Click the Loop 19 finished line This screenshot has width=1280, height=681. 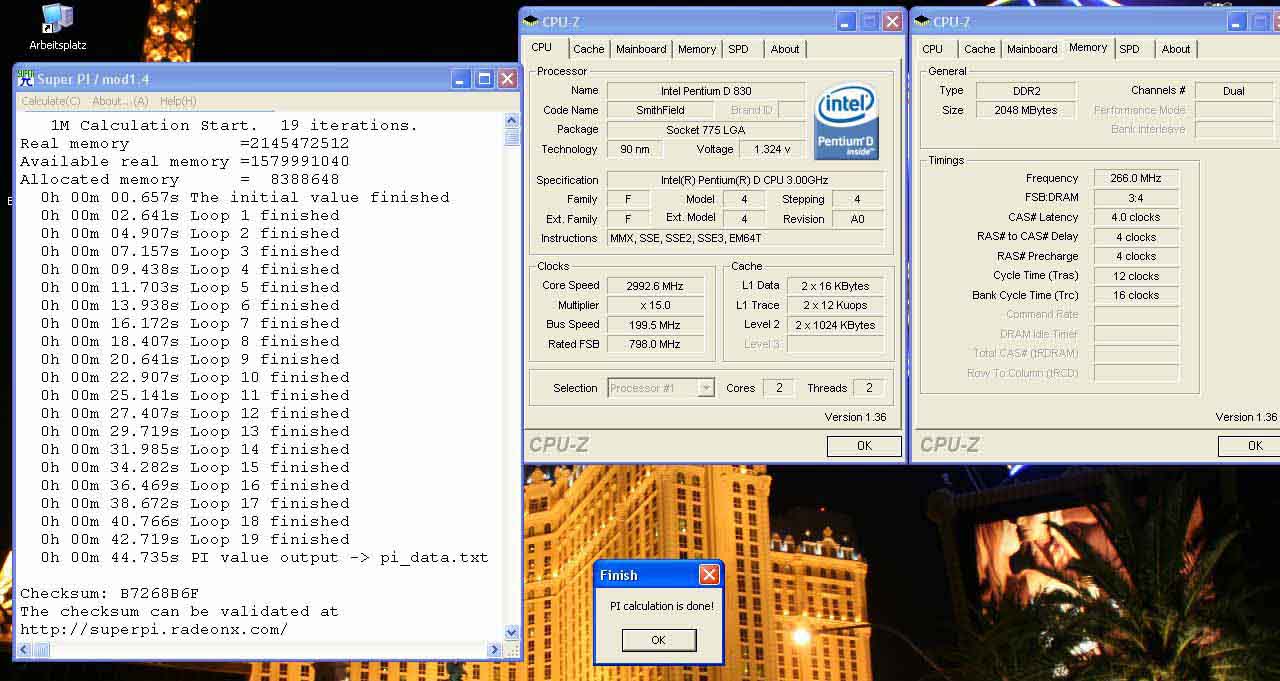point(195,539)
